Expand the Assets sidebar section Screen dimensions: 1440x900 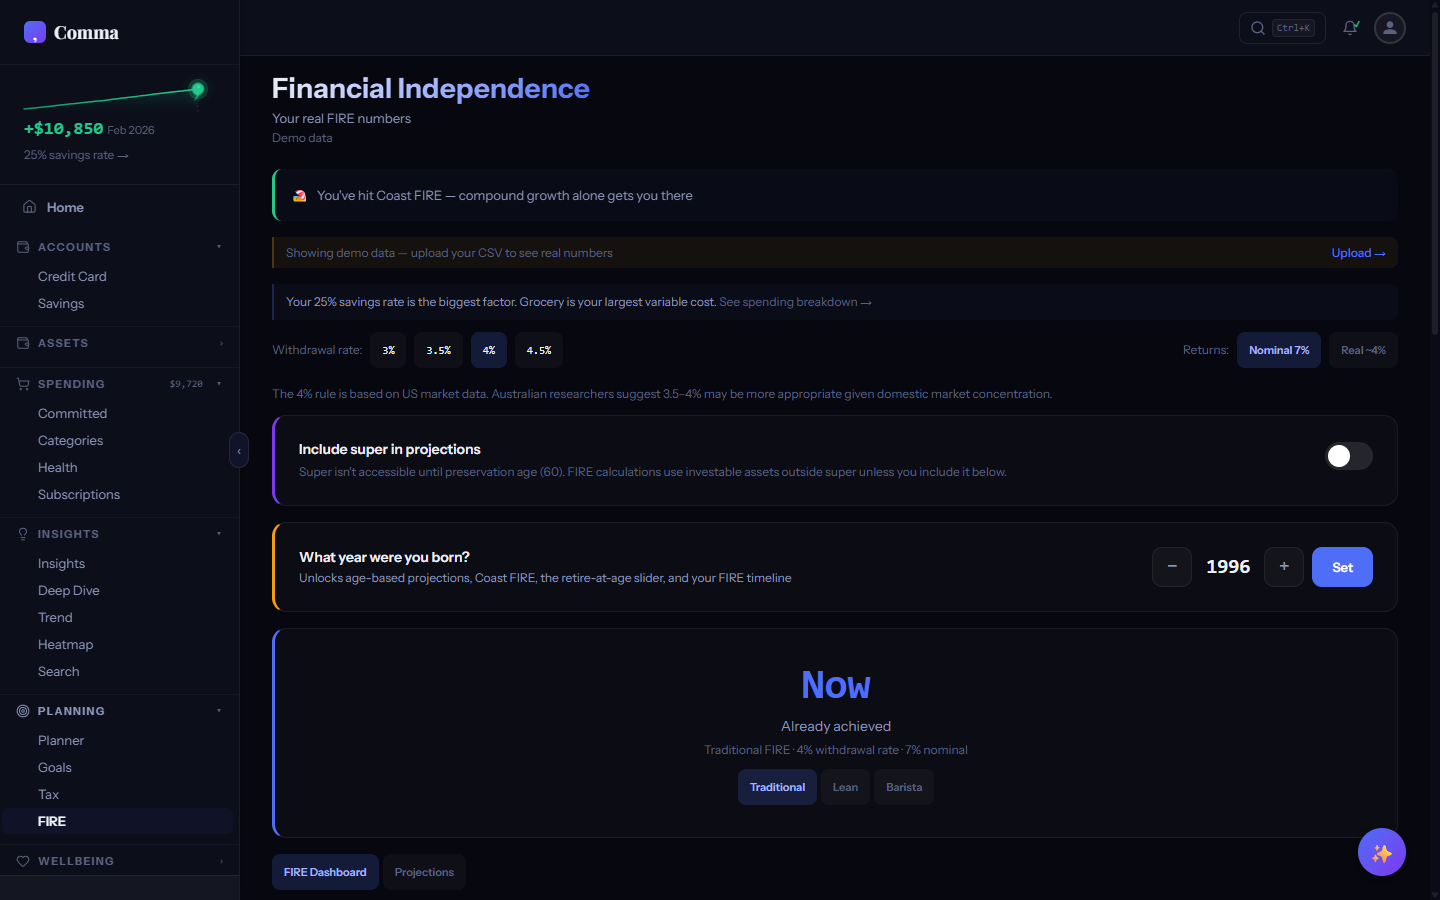click(x=221, y=343)
